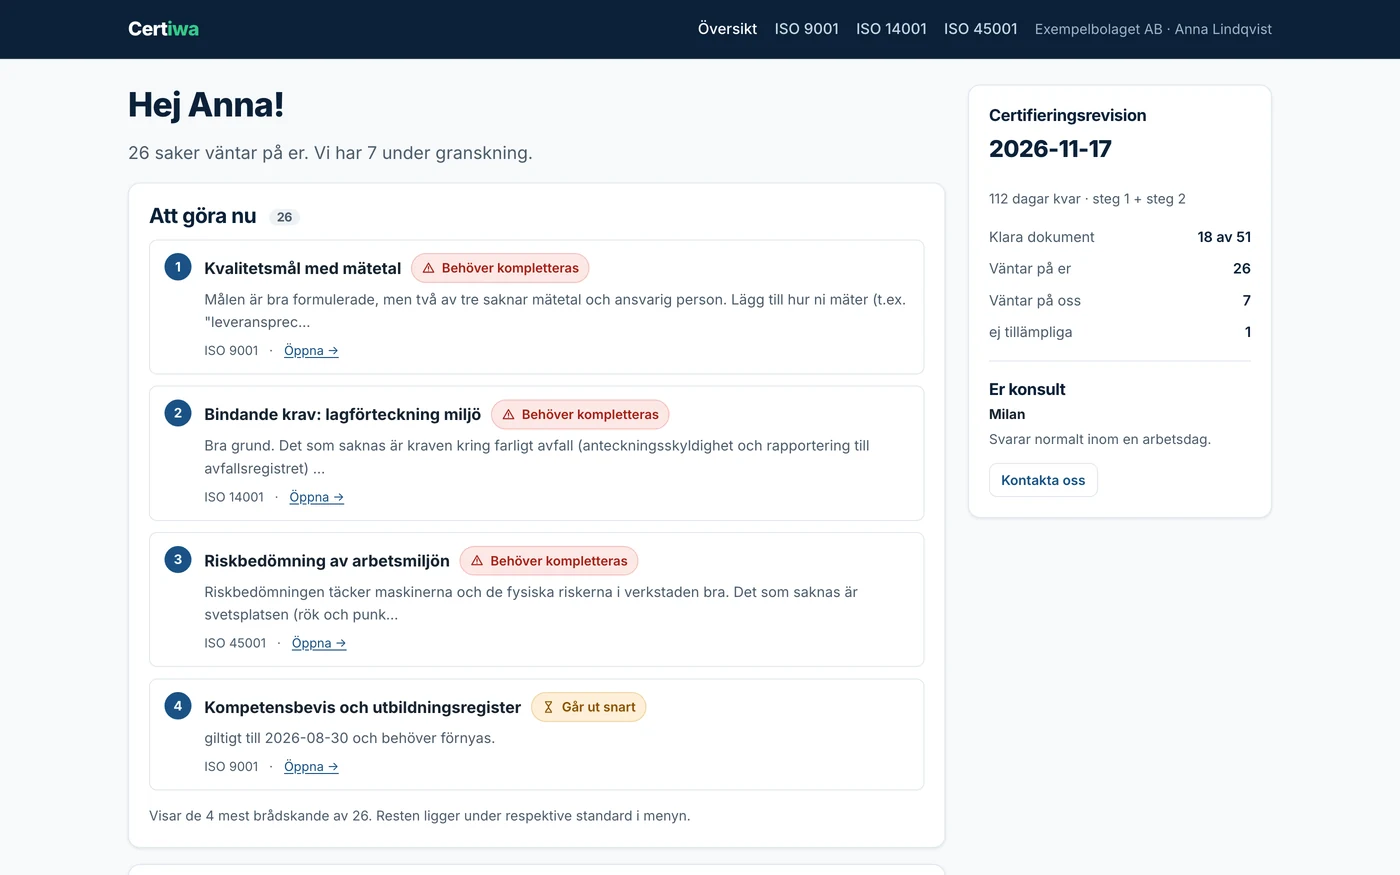Click the consultant name Milan

(x=1007, y=414)
